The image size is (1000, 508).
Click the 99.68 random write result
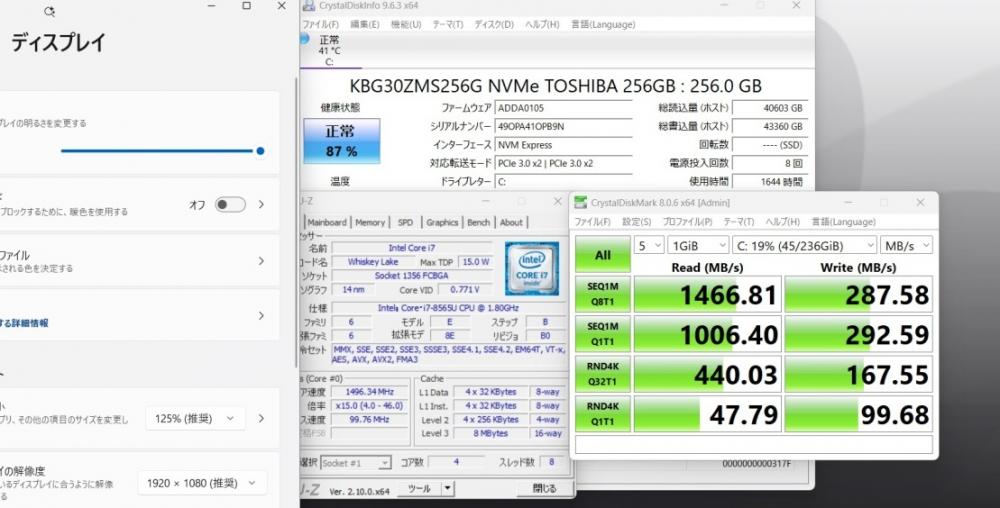pyautogui.click(x=858, y=414)
